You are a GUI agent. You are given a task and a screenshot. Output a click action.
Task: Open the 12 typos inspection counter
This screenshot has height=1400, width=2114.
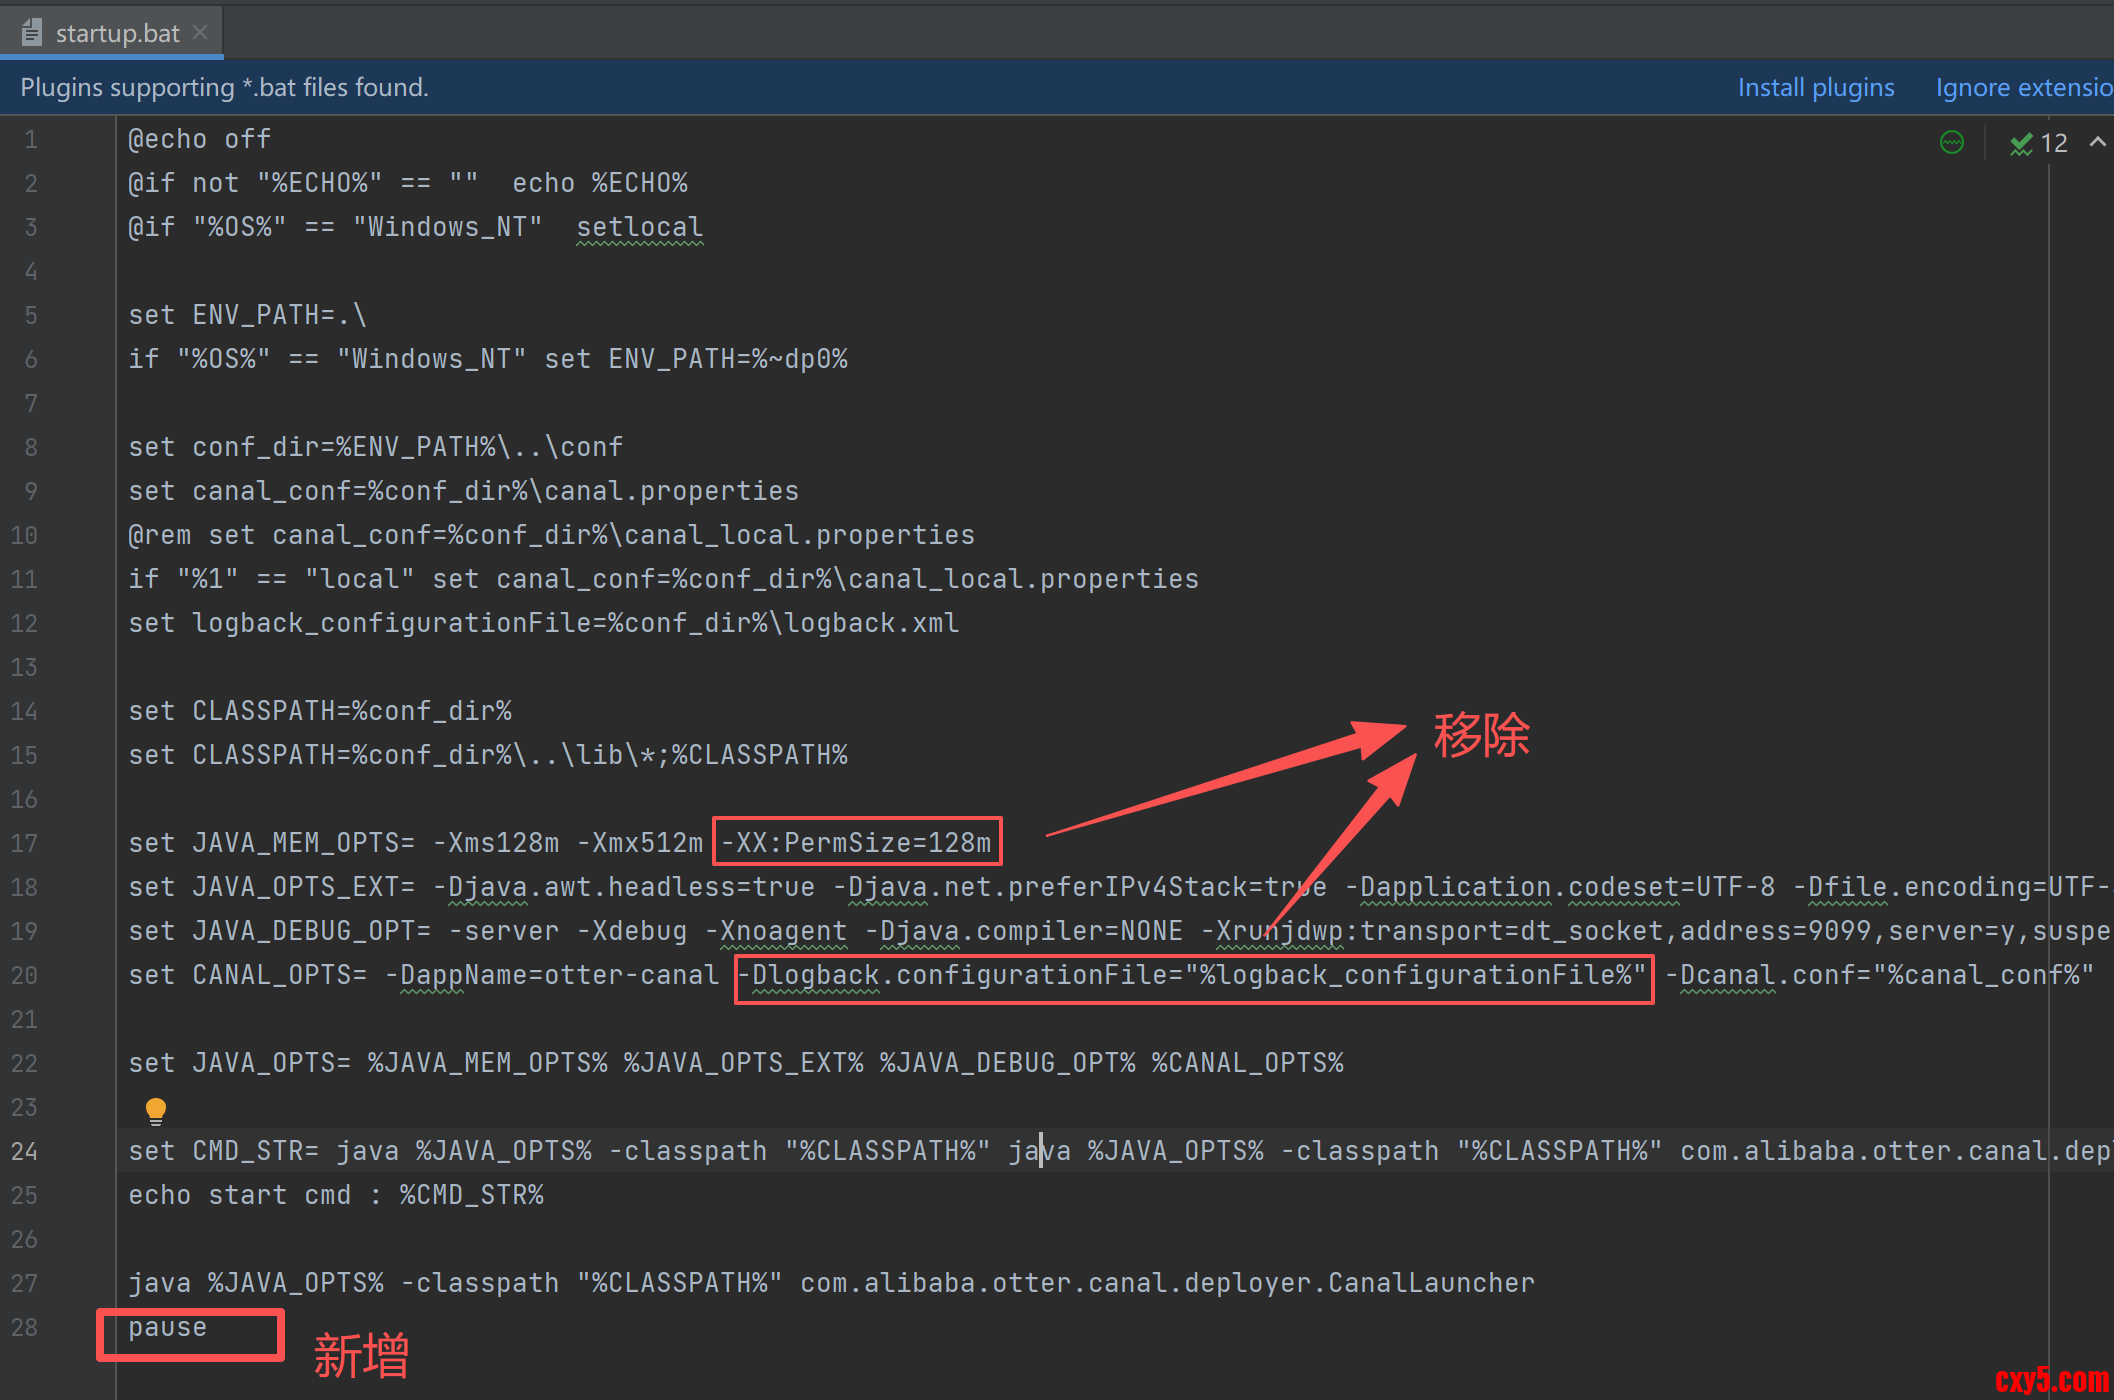pos(2053,144)
